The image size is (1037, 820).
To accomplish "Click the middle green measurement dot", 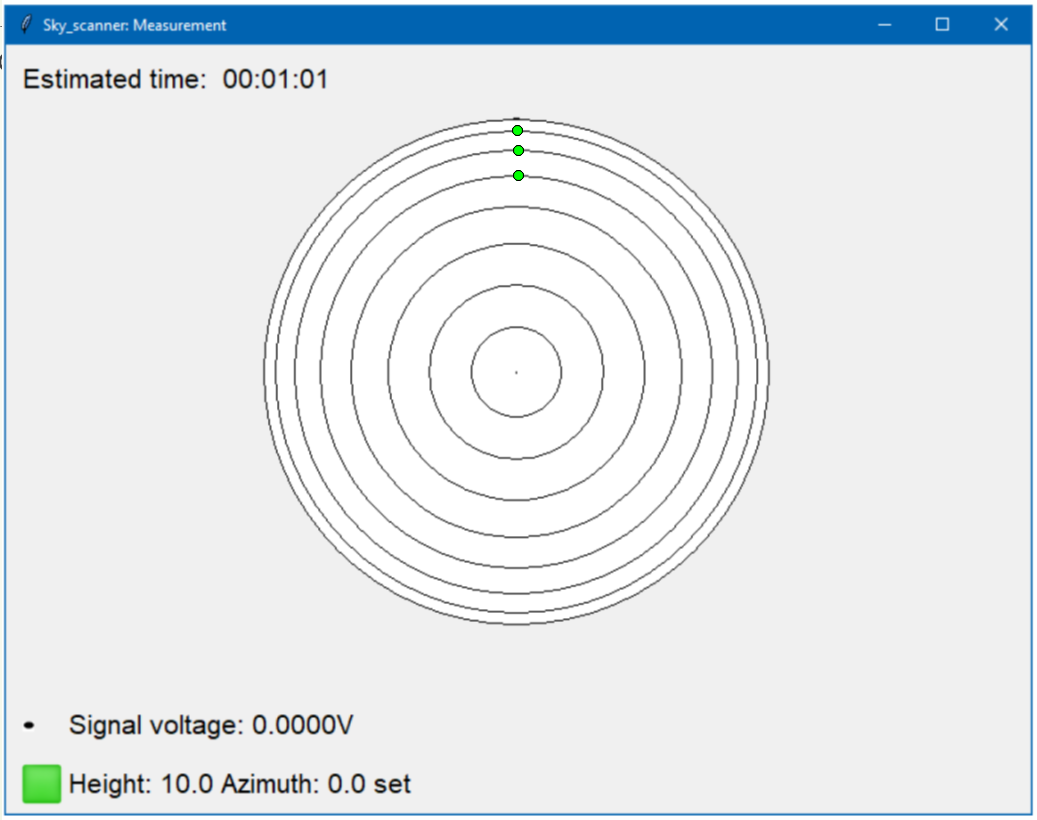I will tap(518, 150).
